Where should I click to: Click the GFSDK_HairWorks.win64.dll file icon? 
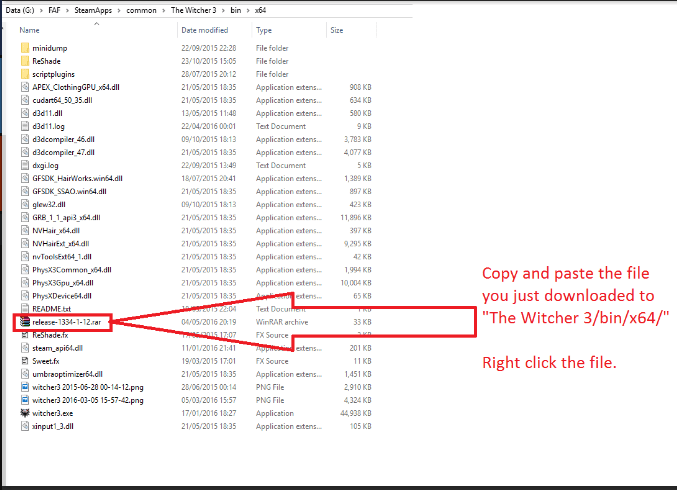click(x=25, y=178)
